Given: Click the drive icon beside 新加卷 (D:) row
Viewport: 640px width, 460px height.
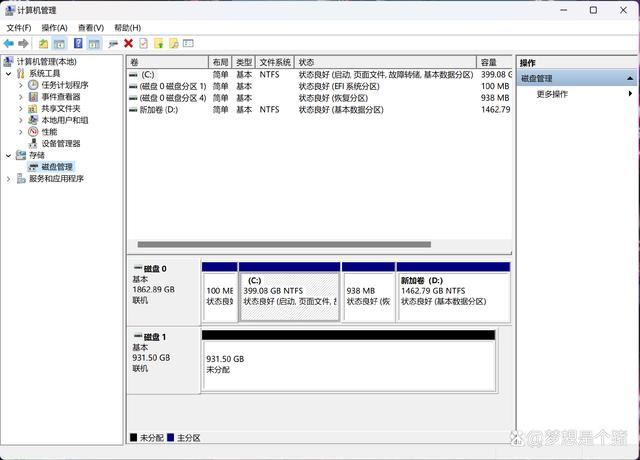Looking at the screenshot, I should [x=133, y=110].
